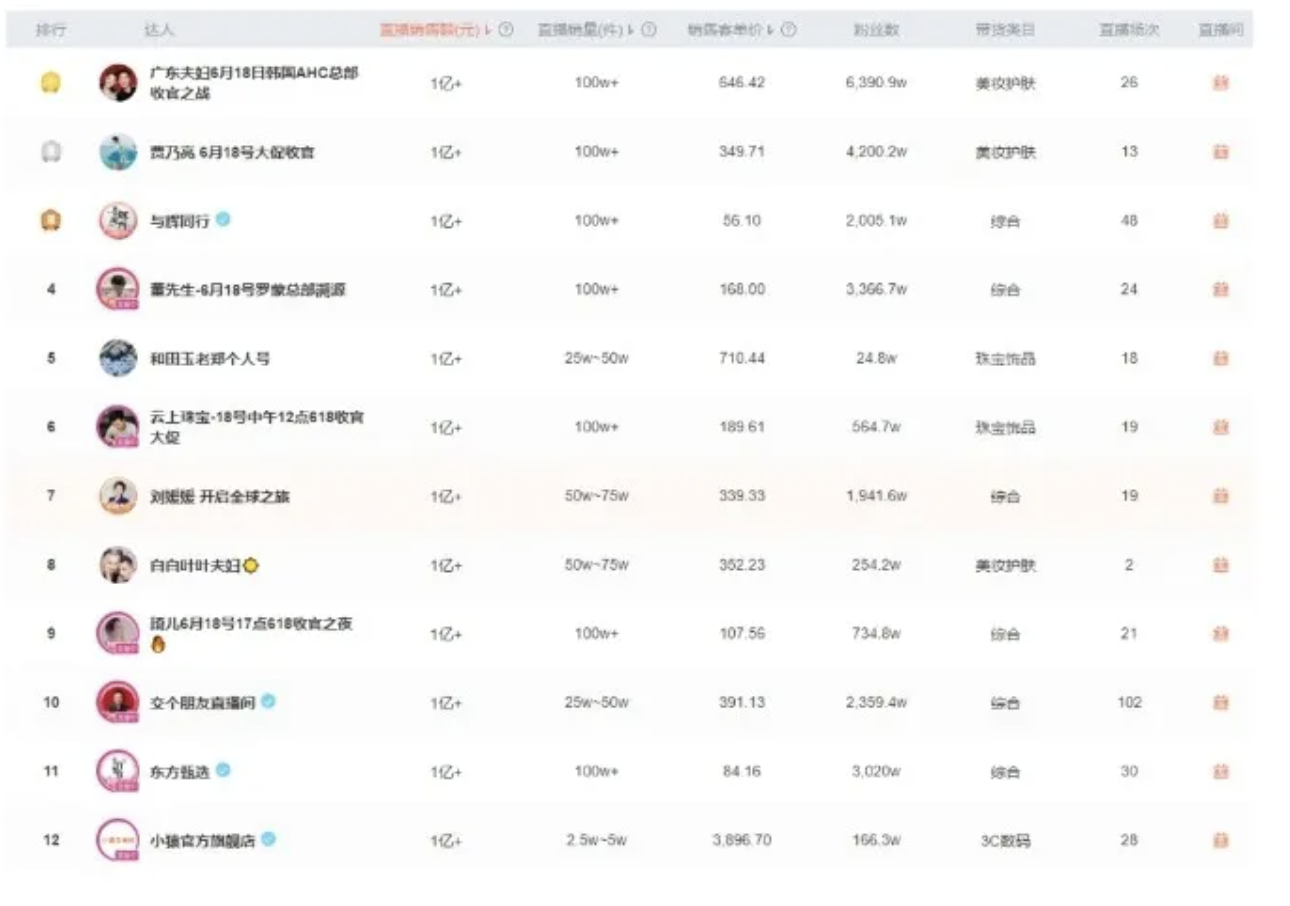Viewport: 1290px width, 906px height.
Task: Click the 白白叶叶夫妇 avatar thumbnail
Action: pyautogui.click(x=118, y=565)
